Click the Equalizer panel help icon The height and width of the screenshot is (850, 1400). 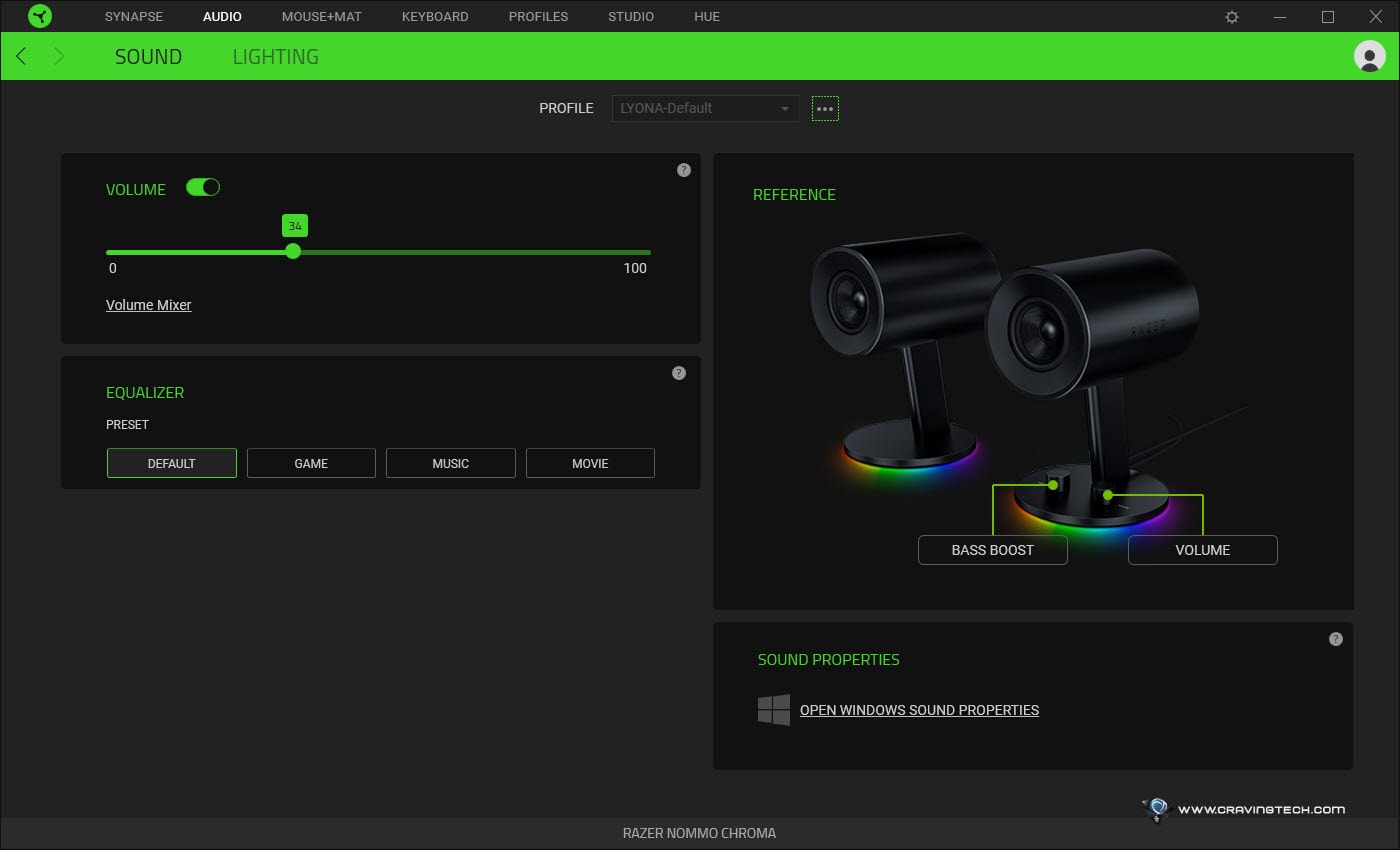coord(679,373)
